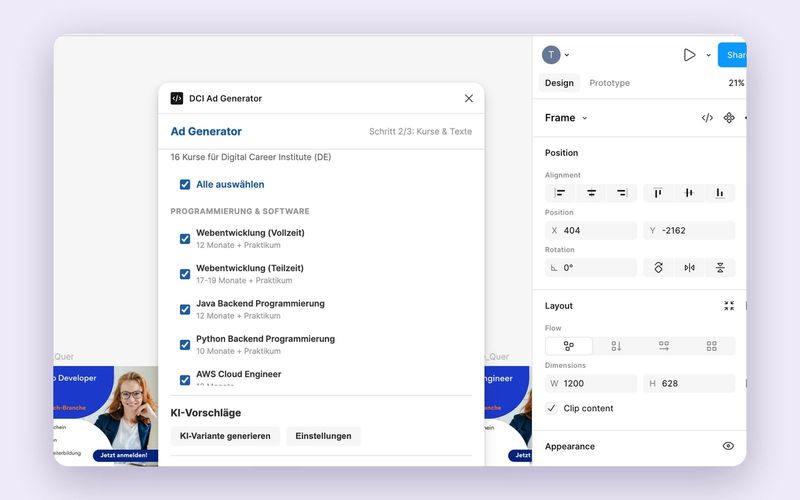Click the 16 Kurse für Digital Career Institute text
The image size is (800, 500).
click(x=251, y=157)
